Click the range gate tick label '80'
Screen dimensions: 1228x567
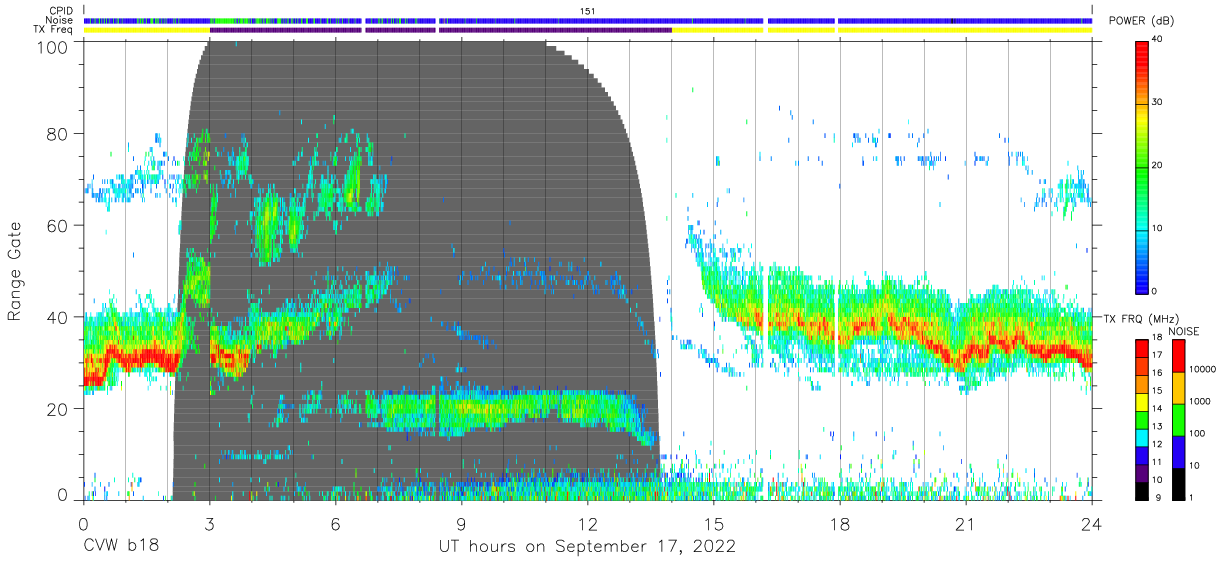click(59, 135)
